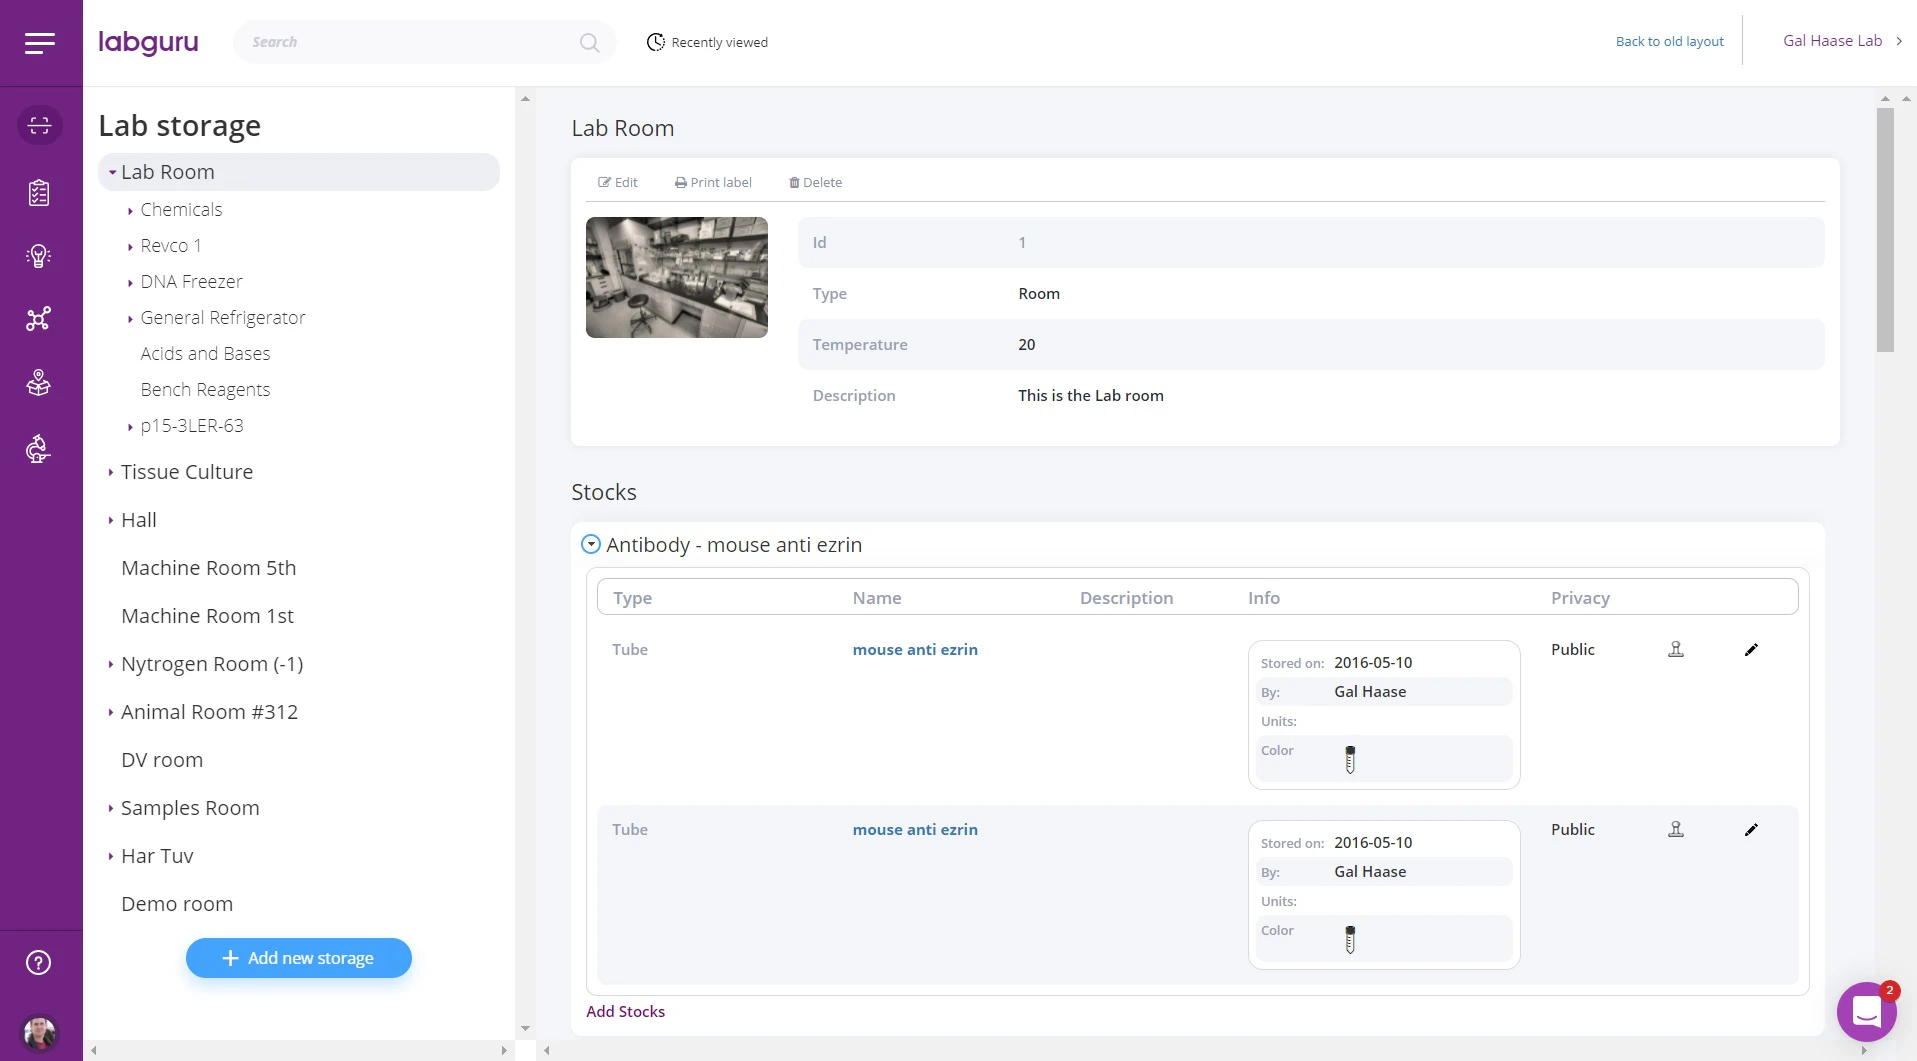Collapse the Antibody - mouse anti ezrin section
This screenshot has width=1917, height=1061.
[590, 543]
